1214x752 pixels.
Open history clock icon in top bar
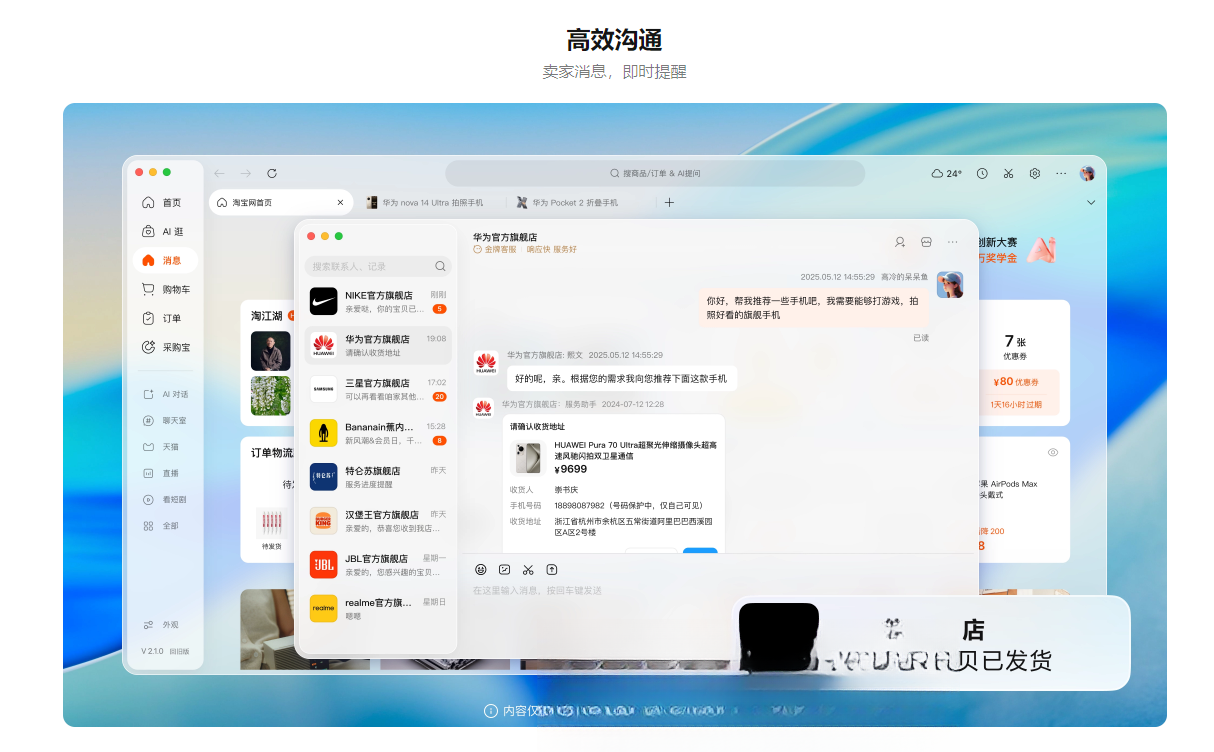pos(982,173)
